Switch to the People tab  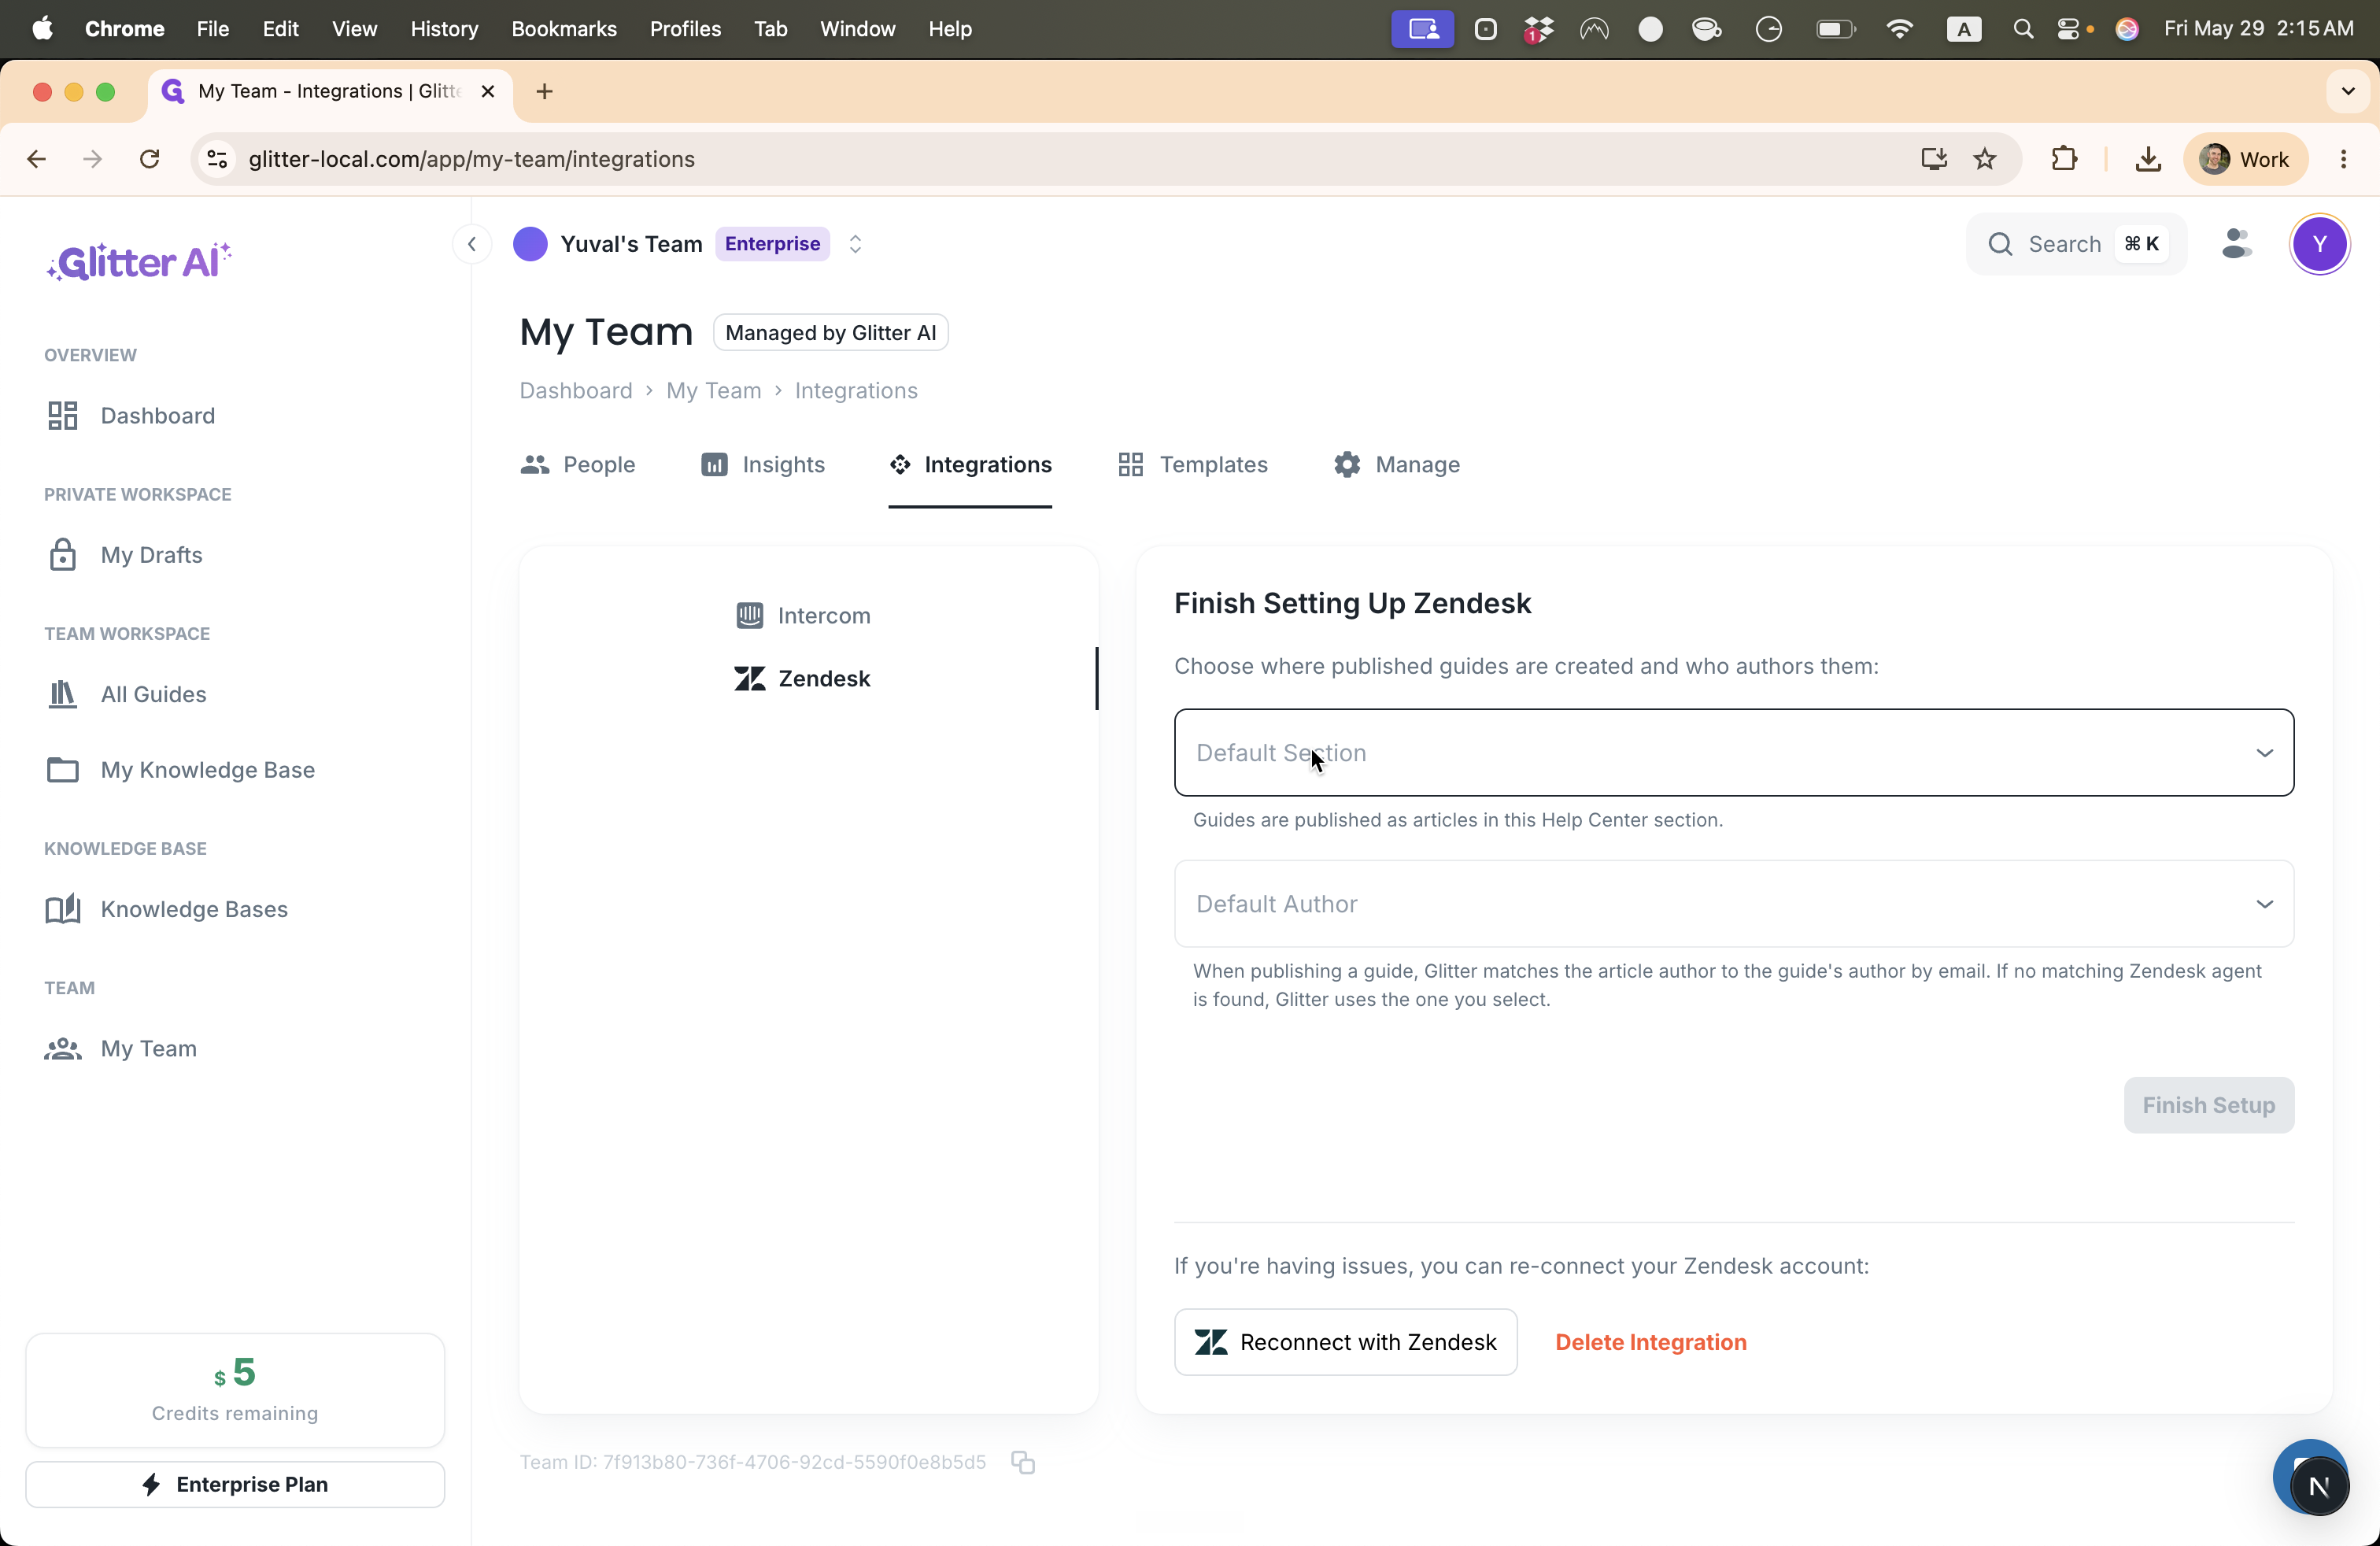pos(578,465)
